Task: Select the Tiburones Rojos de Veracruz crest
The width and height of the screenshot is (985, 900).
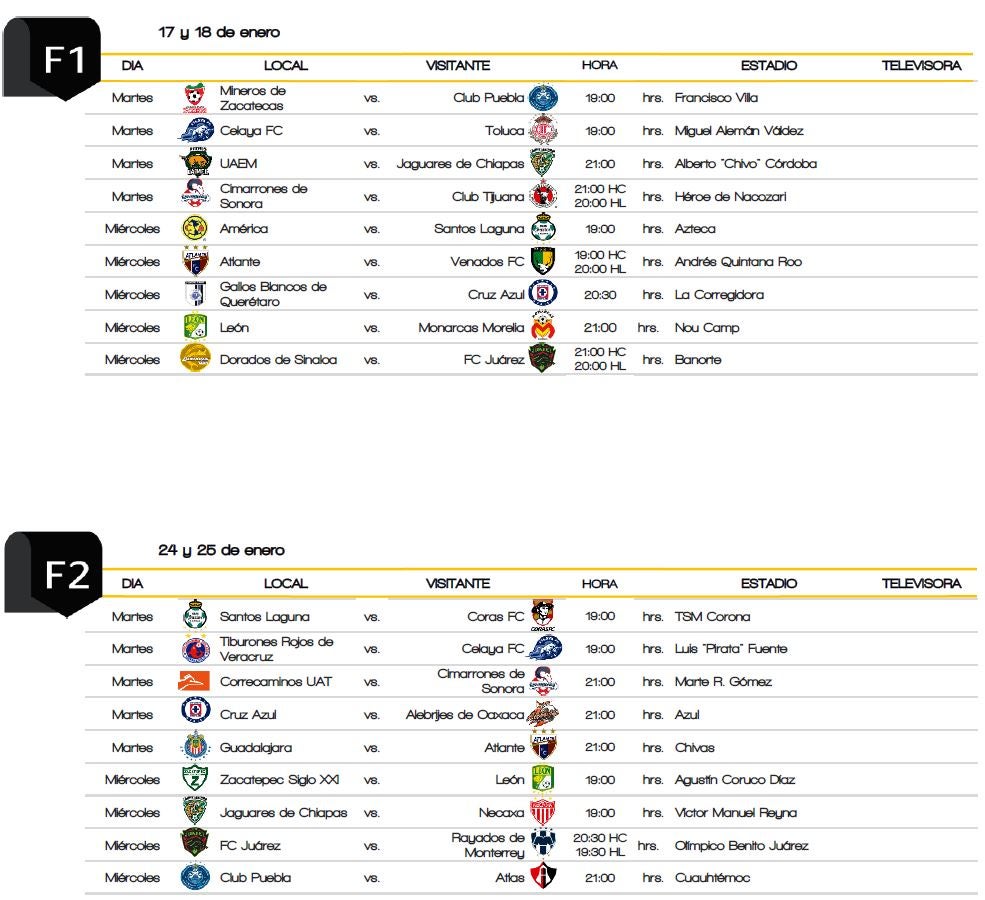Action: (x=195, y=649)
